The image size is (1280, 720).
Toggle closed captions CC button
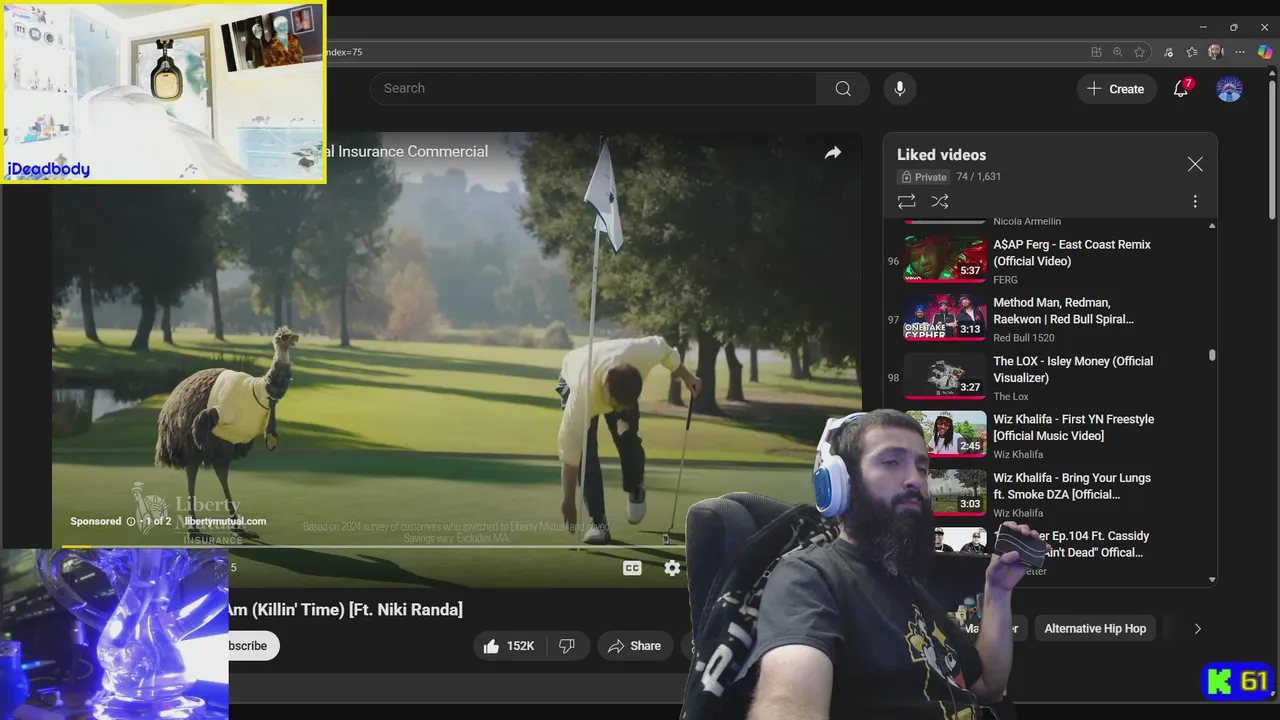[x=632, y=568]
